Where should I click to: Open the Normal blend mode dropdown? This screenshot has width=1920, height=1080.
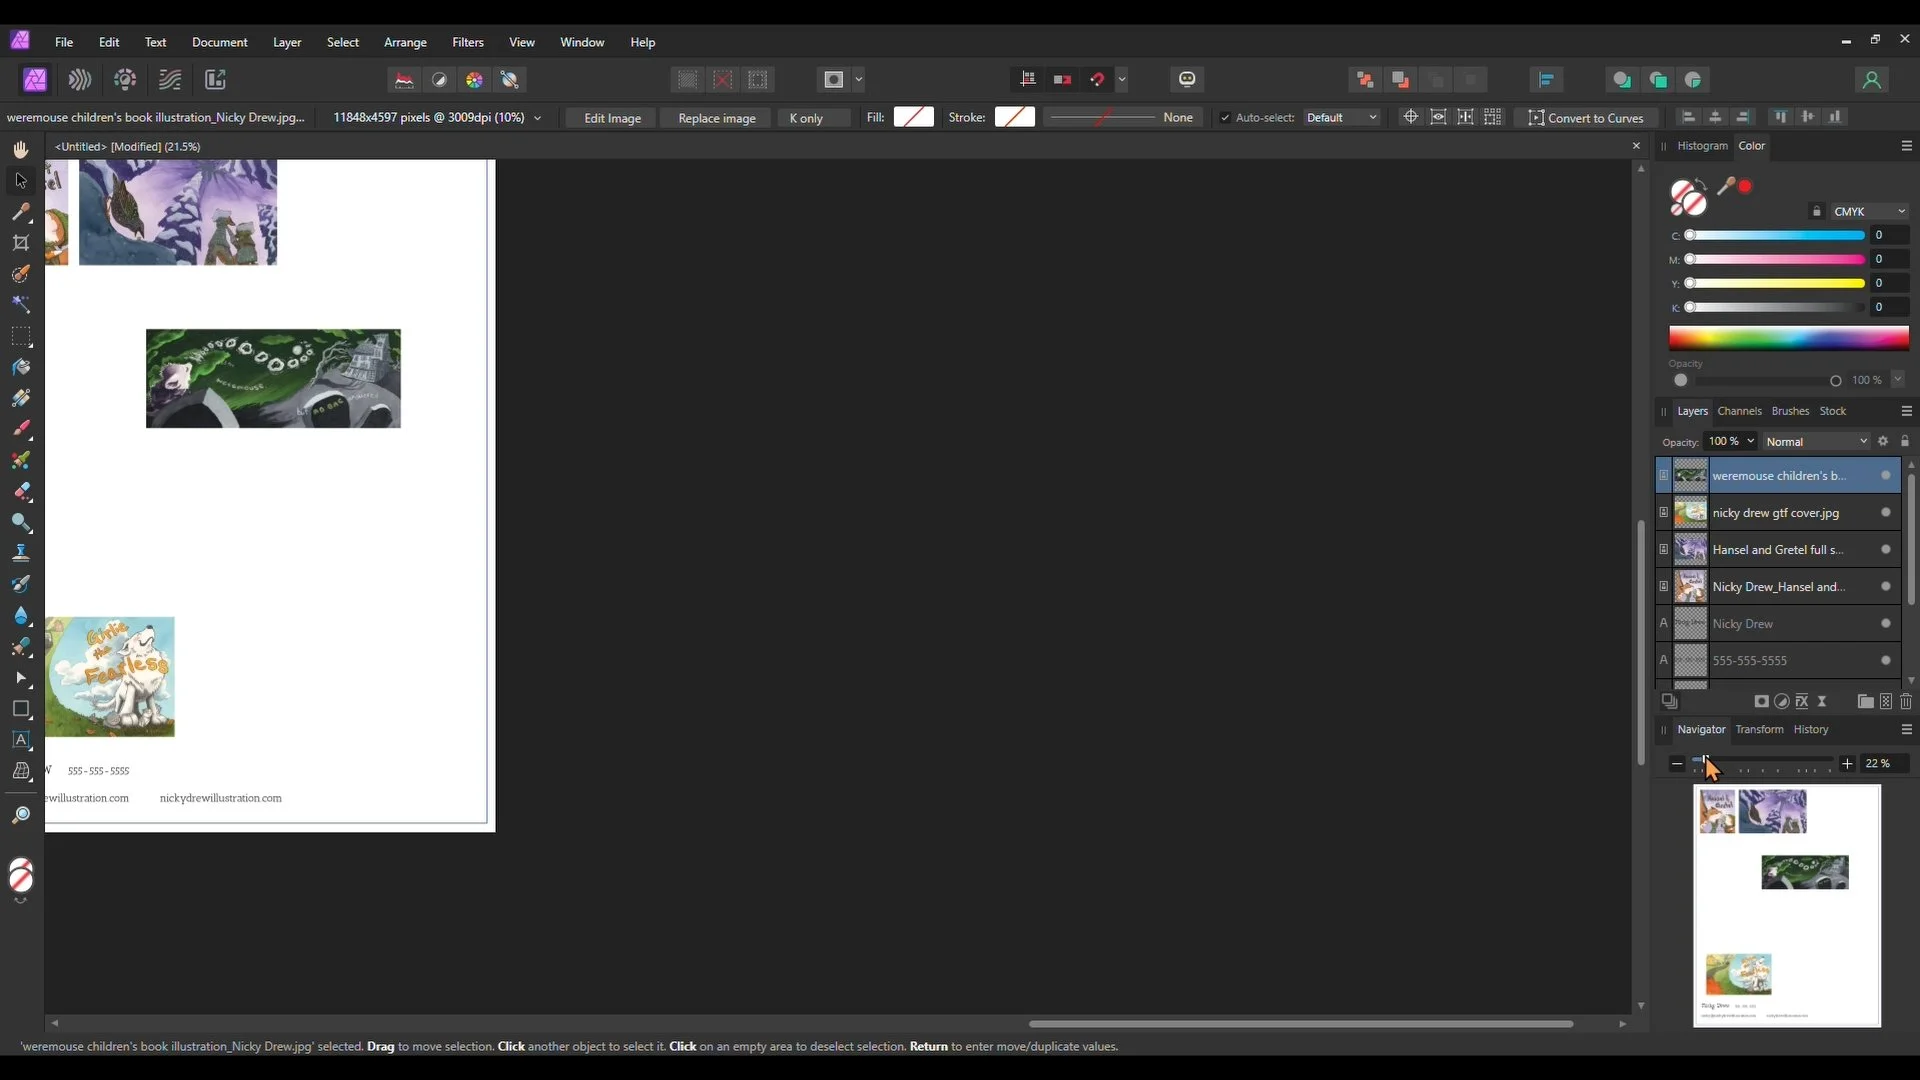pos(1815,442)
